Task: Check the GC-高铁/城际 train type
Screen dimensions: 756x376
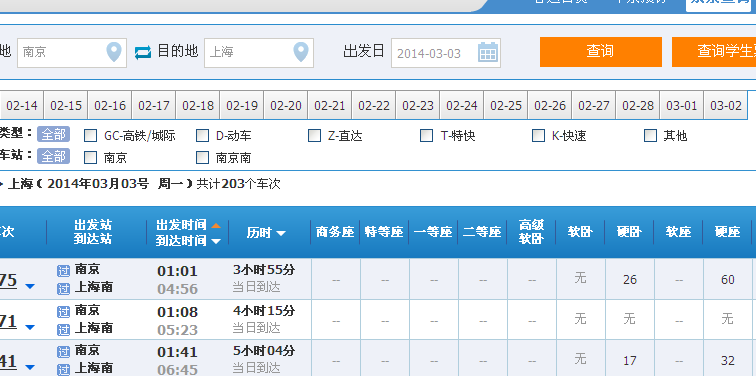Action: (x=90, y=136)
